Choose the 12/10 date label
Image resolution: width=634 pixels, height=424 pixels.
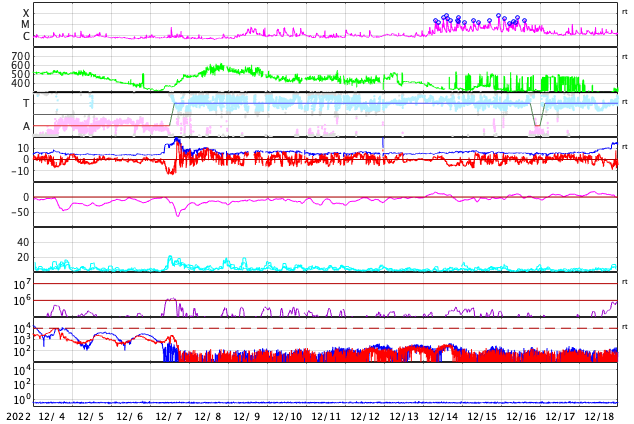tap(287, 417)
